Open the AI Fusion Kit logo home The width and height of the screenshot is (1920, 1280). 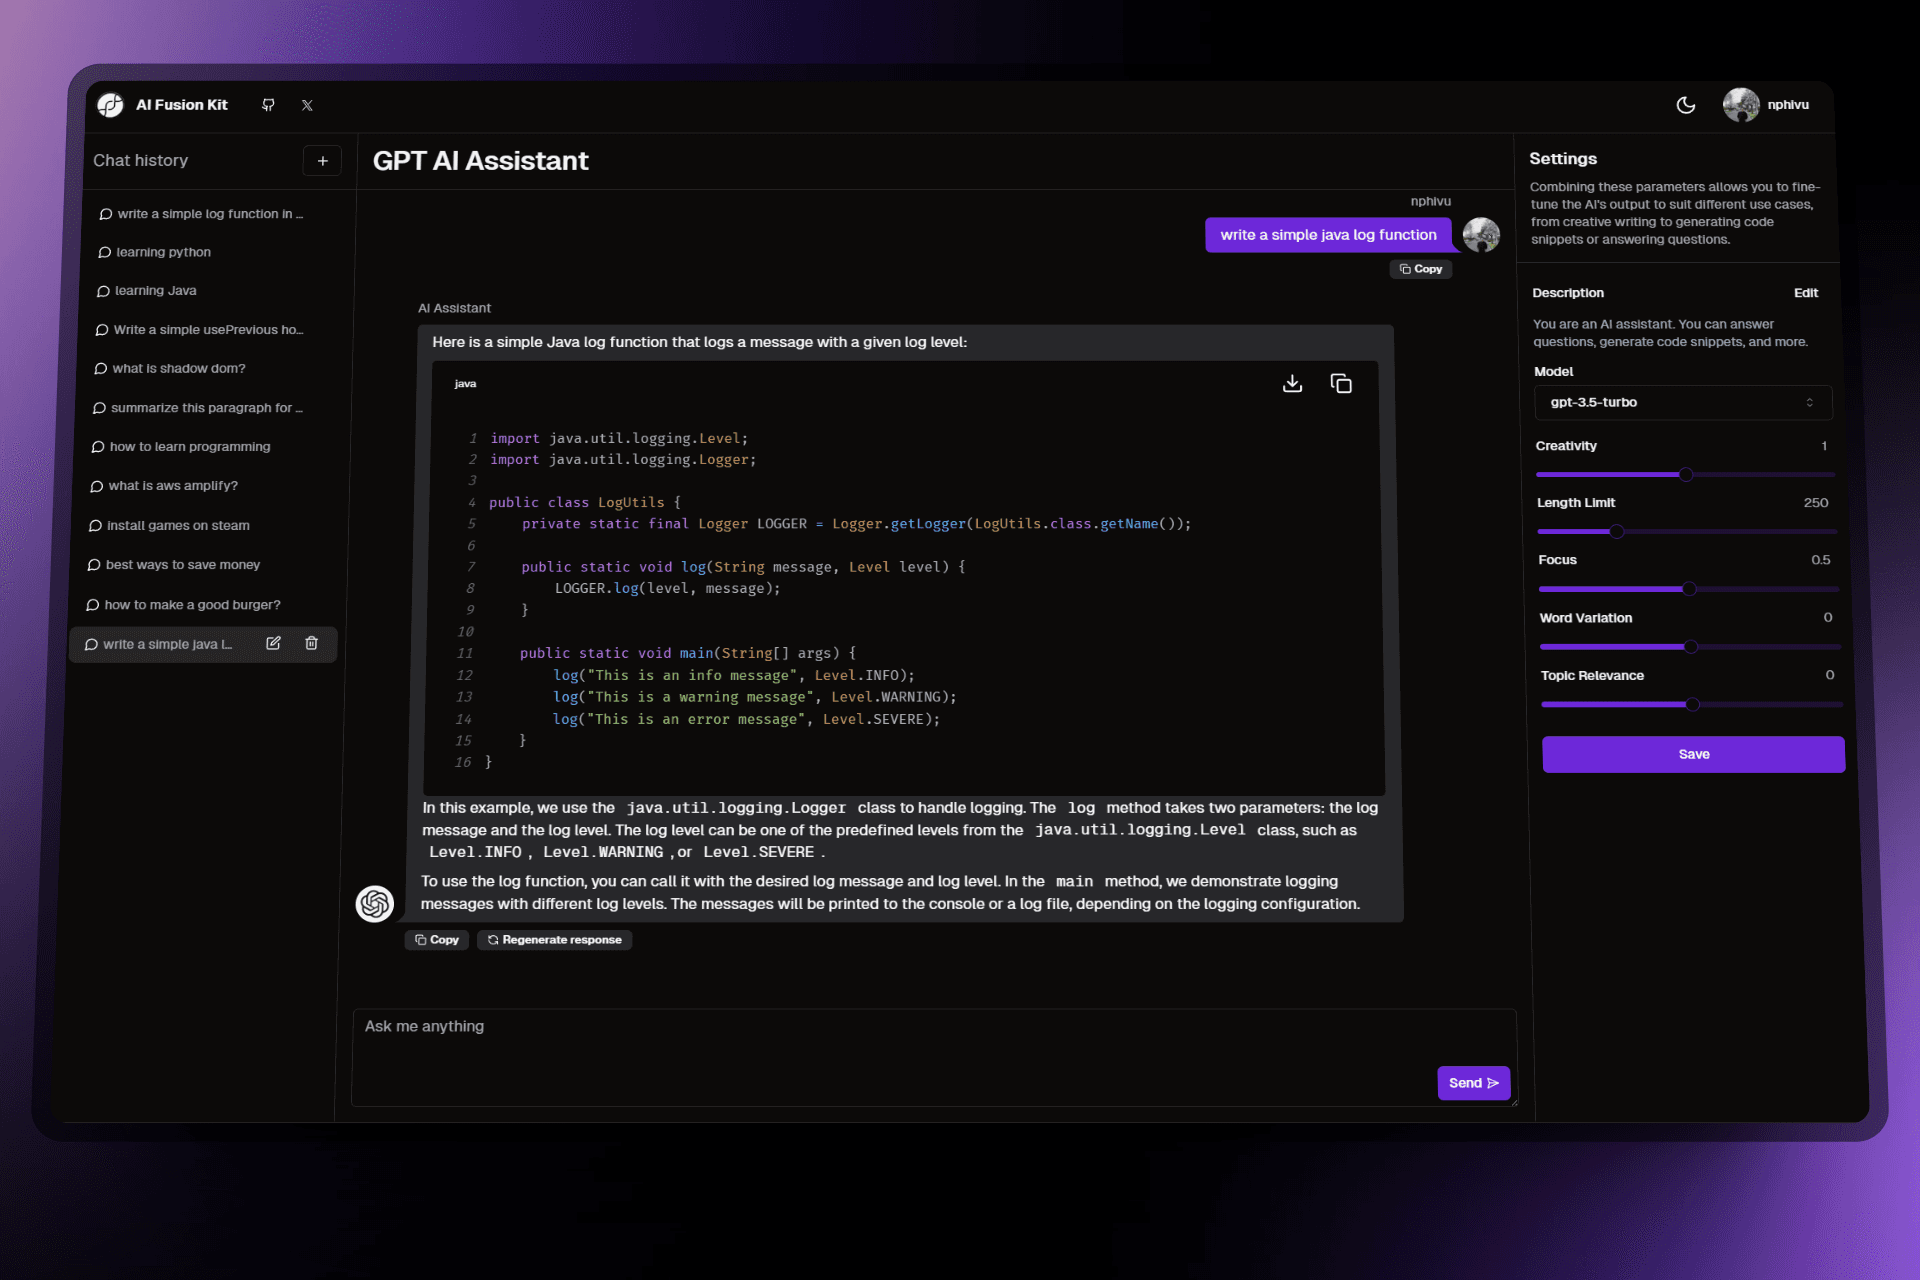[110, 105]
